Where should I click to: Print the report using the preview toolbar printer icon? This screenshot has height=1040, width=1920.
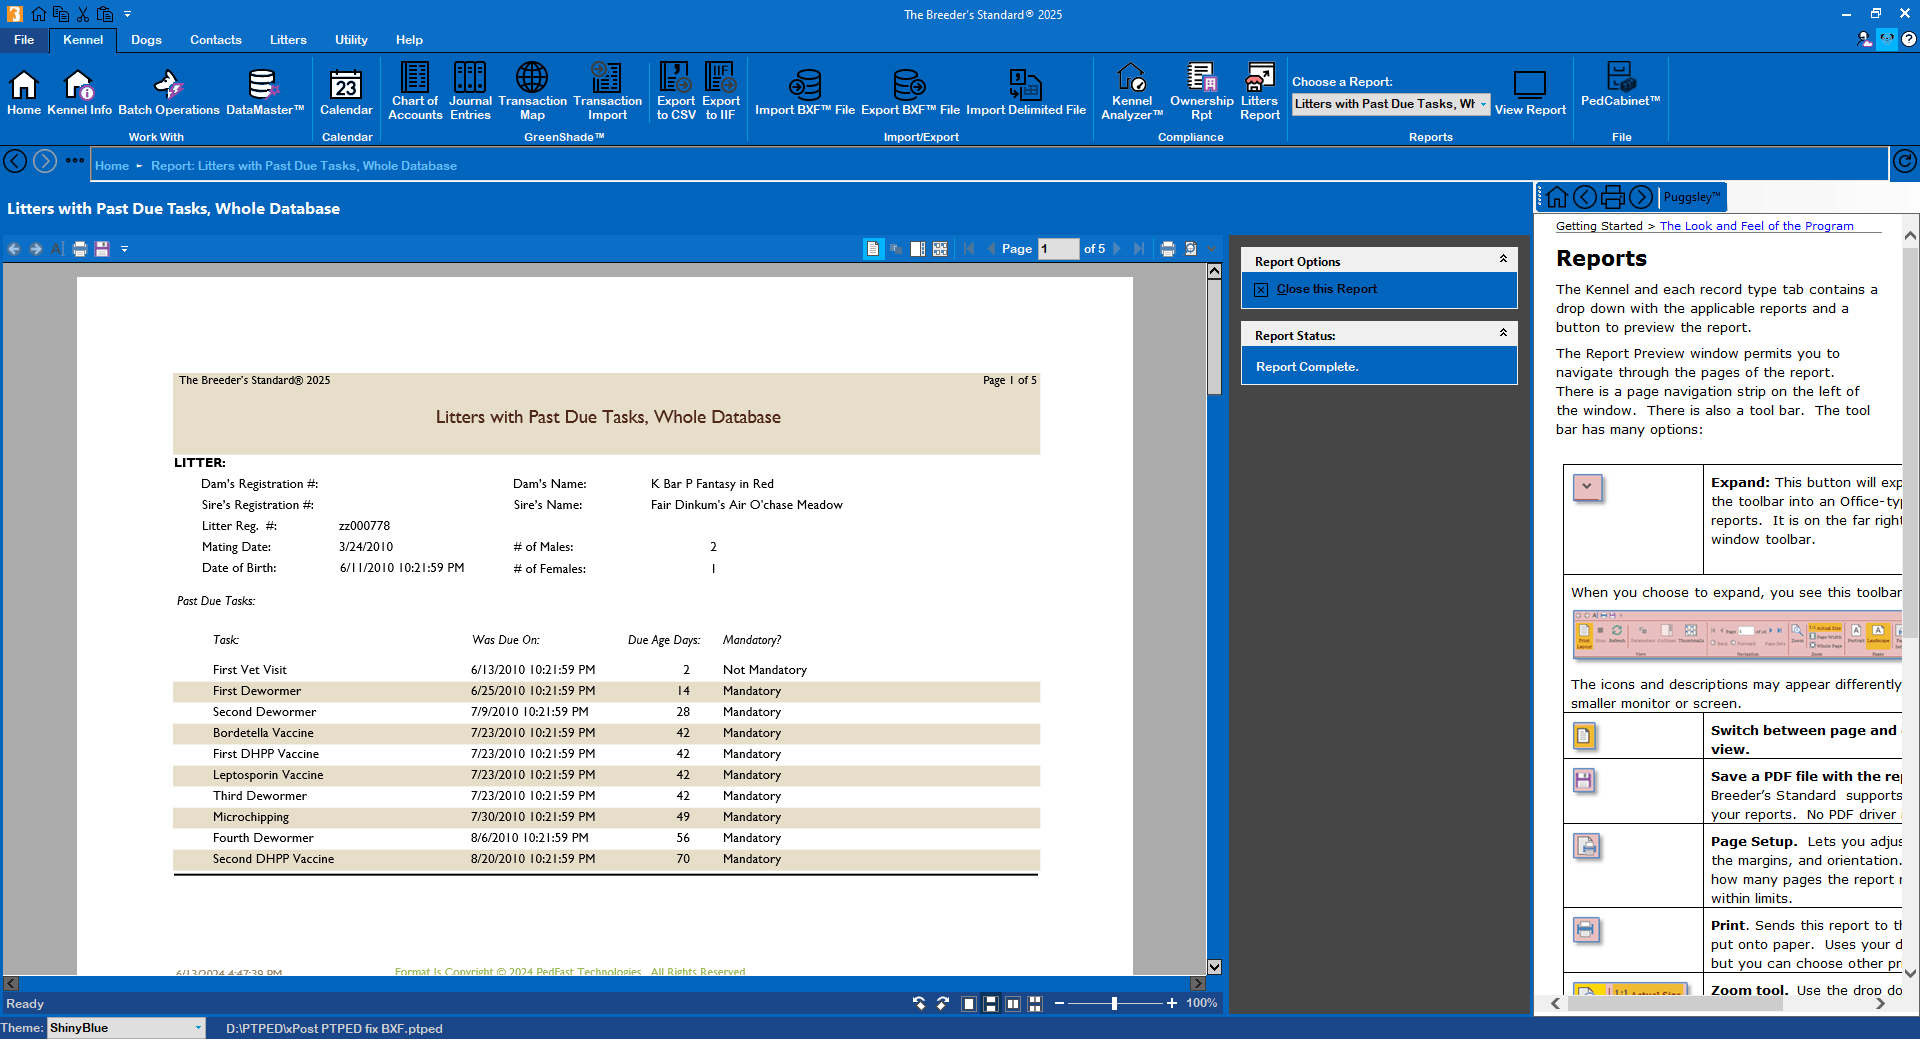coord(80,249)
